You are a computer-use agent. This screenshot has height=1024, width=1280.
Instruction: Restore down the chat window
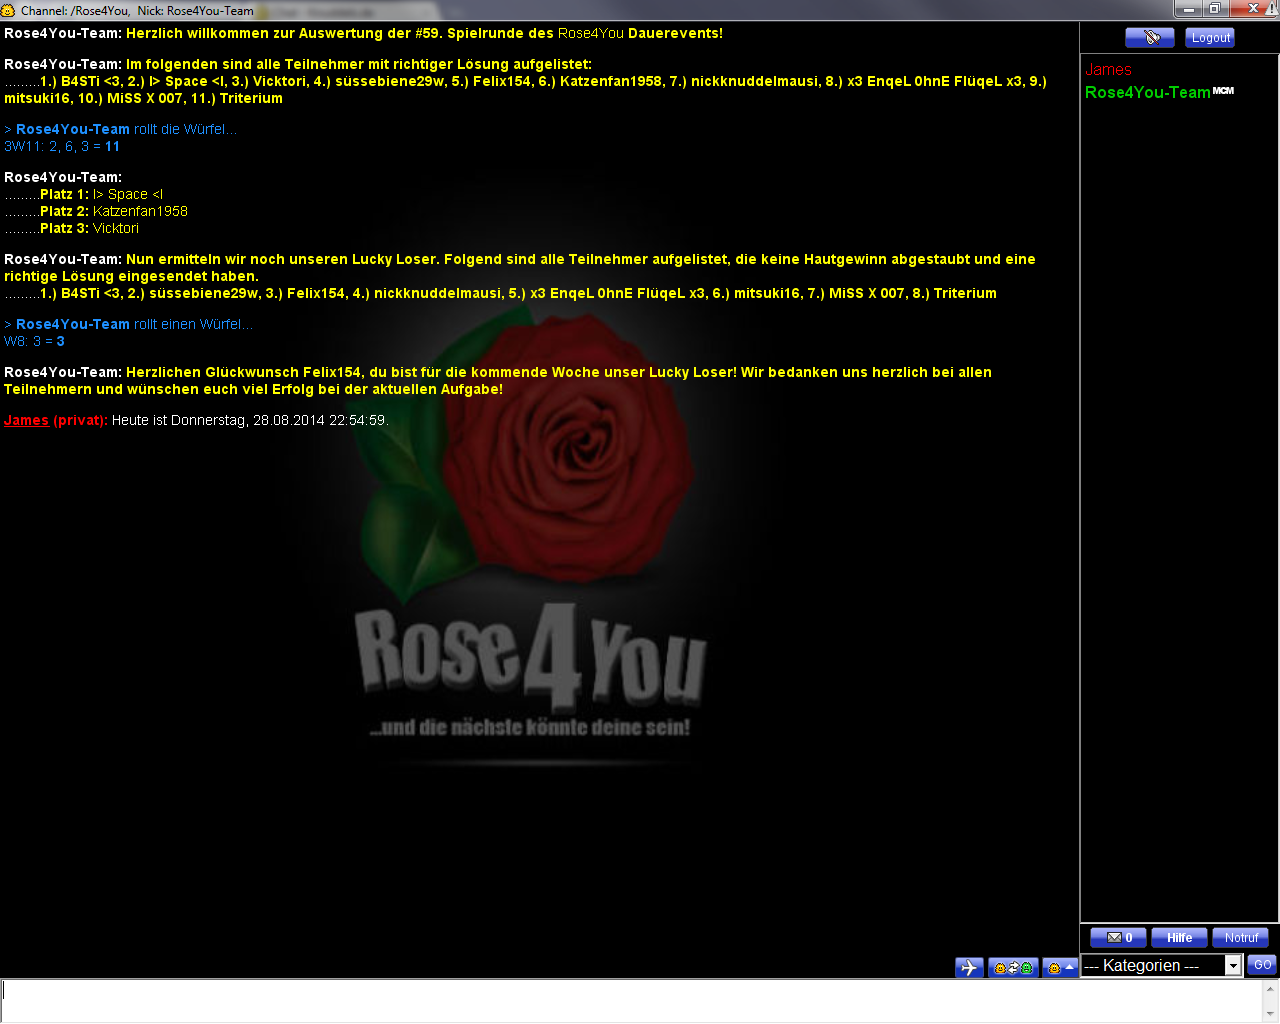1214,9
